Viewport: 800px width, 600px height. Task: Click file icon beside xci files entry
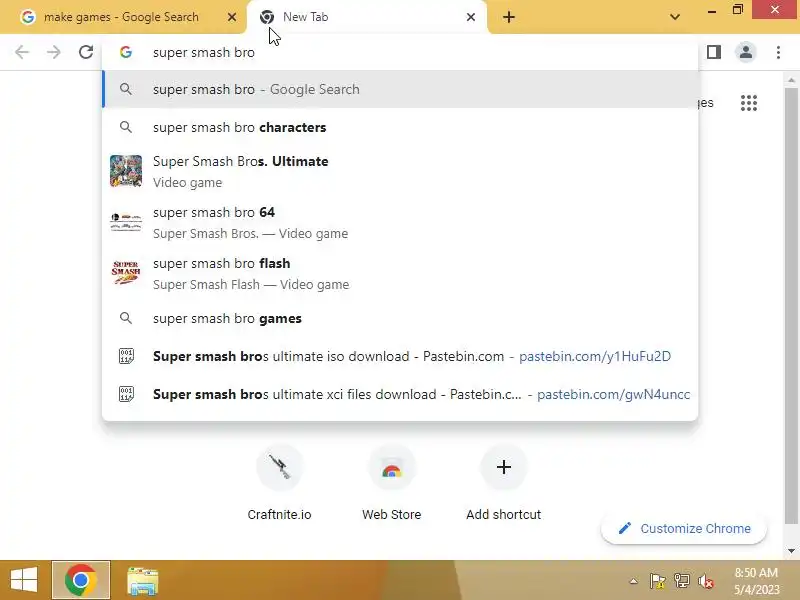click(x=126, y=394)
